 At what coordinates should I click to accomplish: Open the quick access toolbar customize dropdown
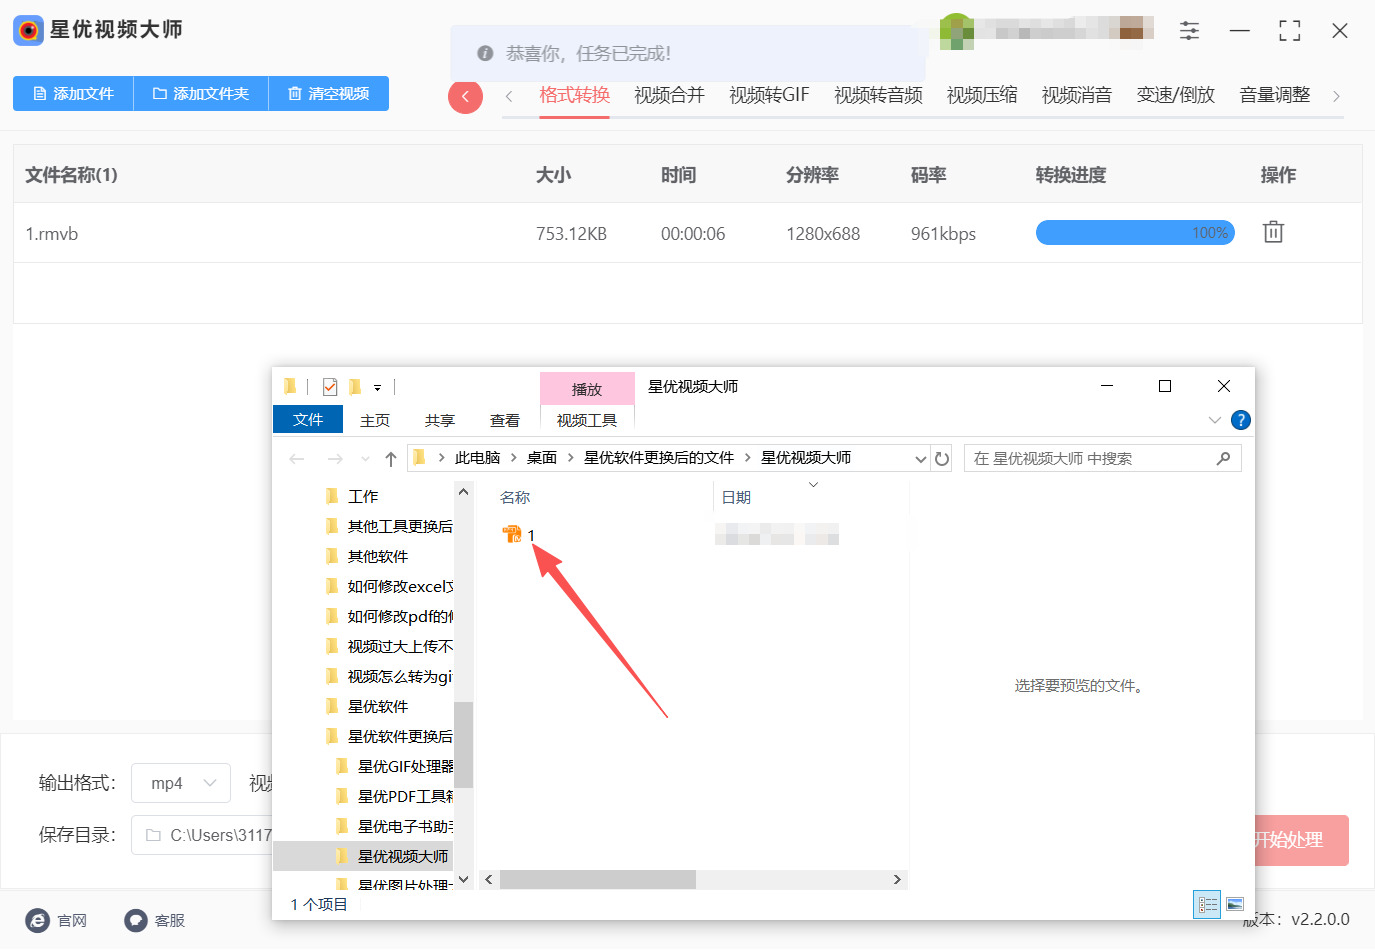pyautogui.click(x=377, y=387)
